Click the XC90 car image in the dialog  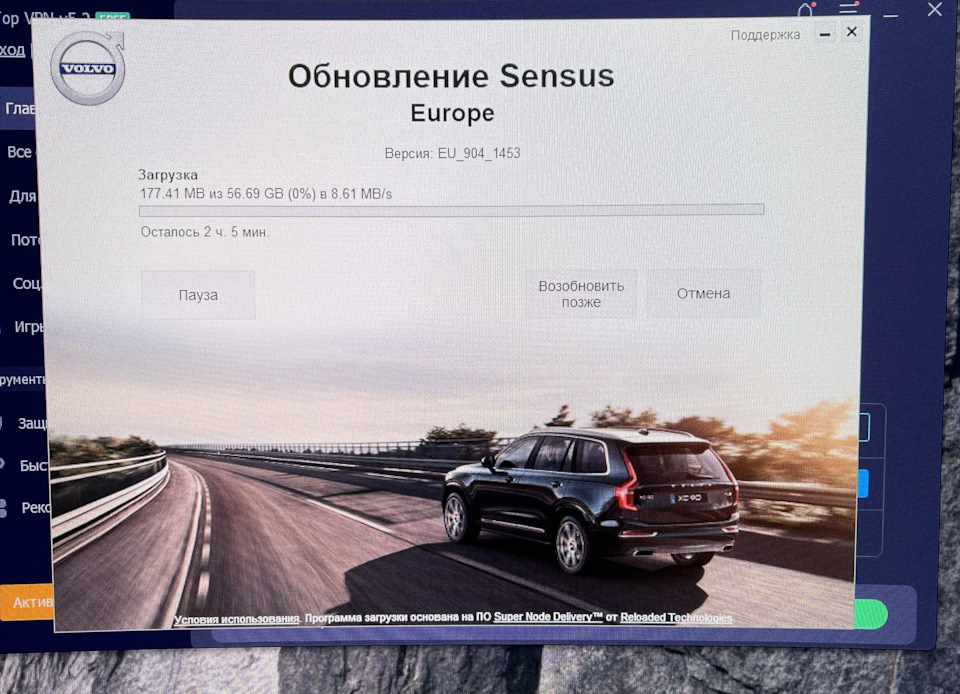[x=590, y=500]
